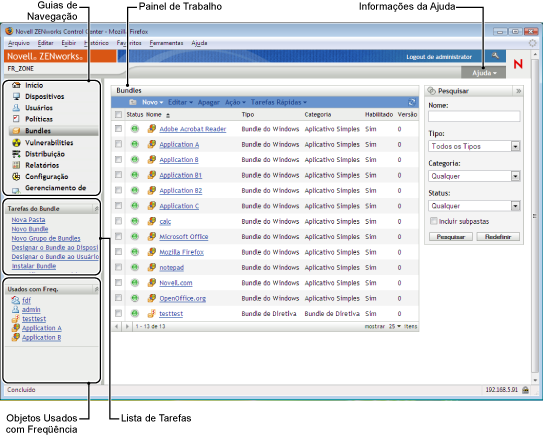The image size is (543, 436).
Task: Enable Incluir subpastas checkbox
Action: point(433,221)
